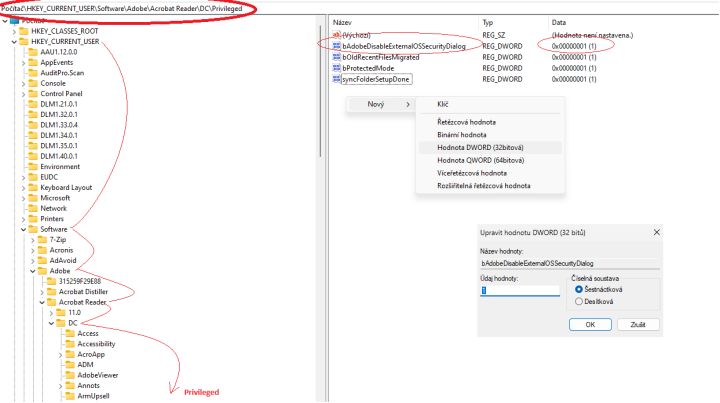Viewport: 720px width, 403px height.
Task: Click the Printers folder icon
Action: click(x=33, y=219)
